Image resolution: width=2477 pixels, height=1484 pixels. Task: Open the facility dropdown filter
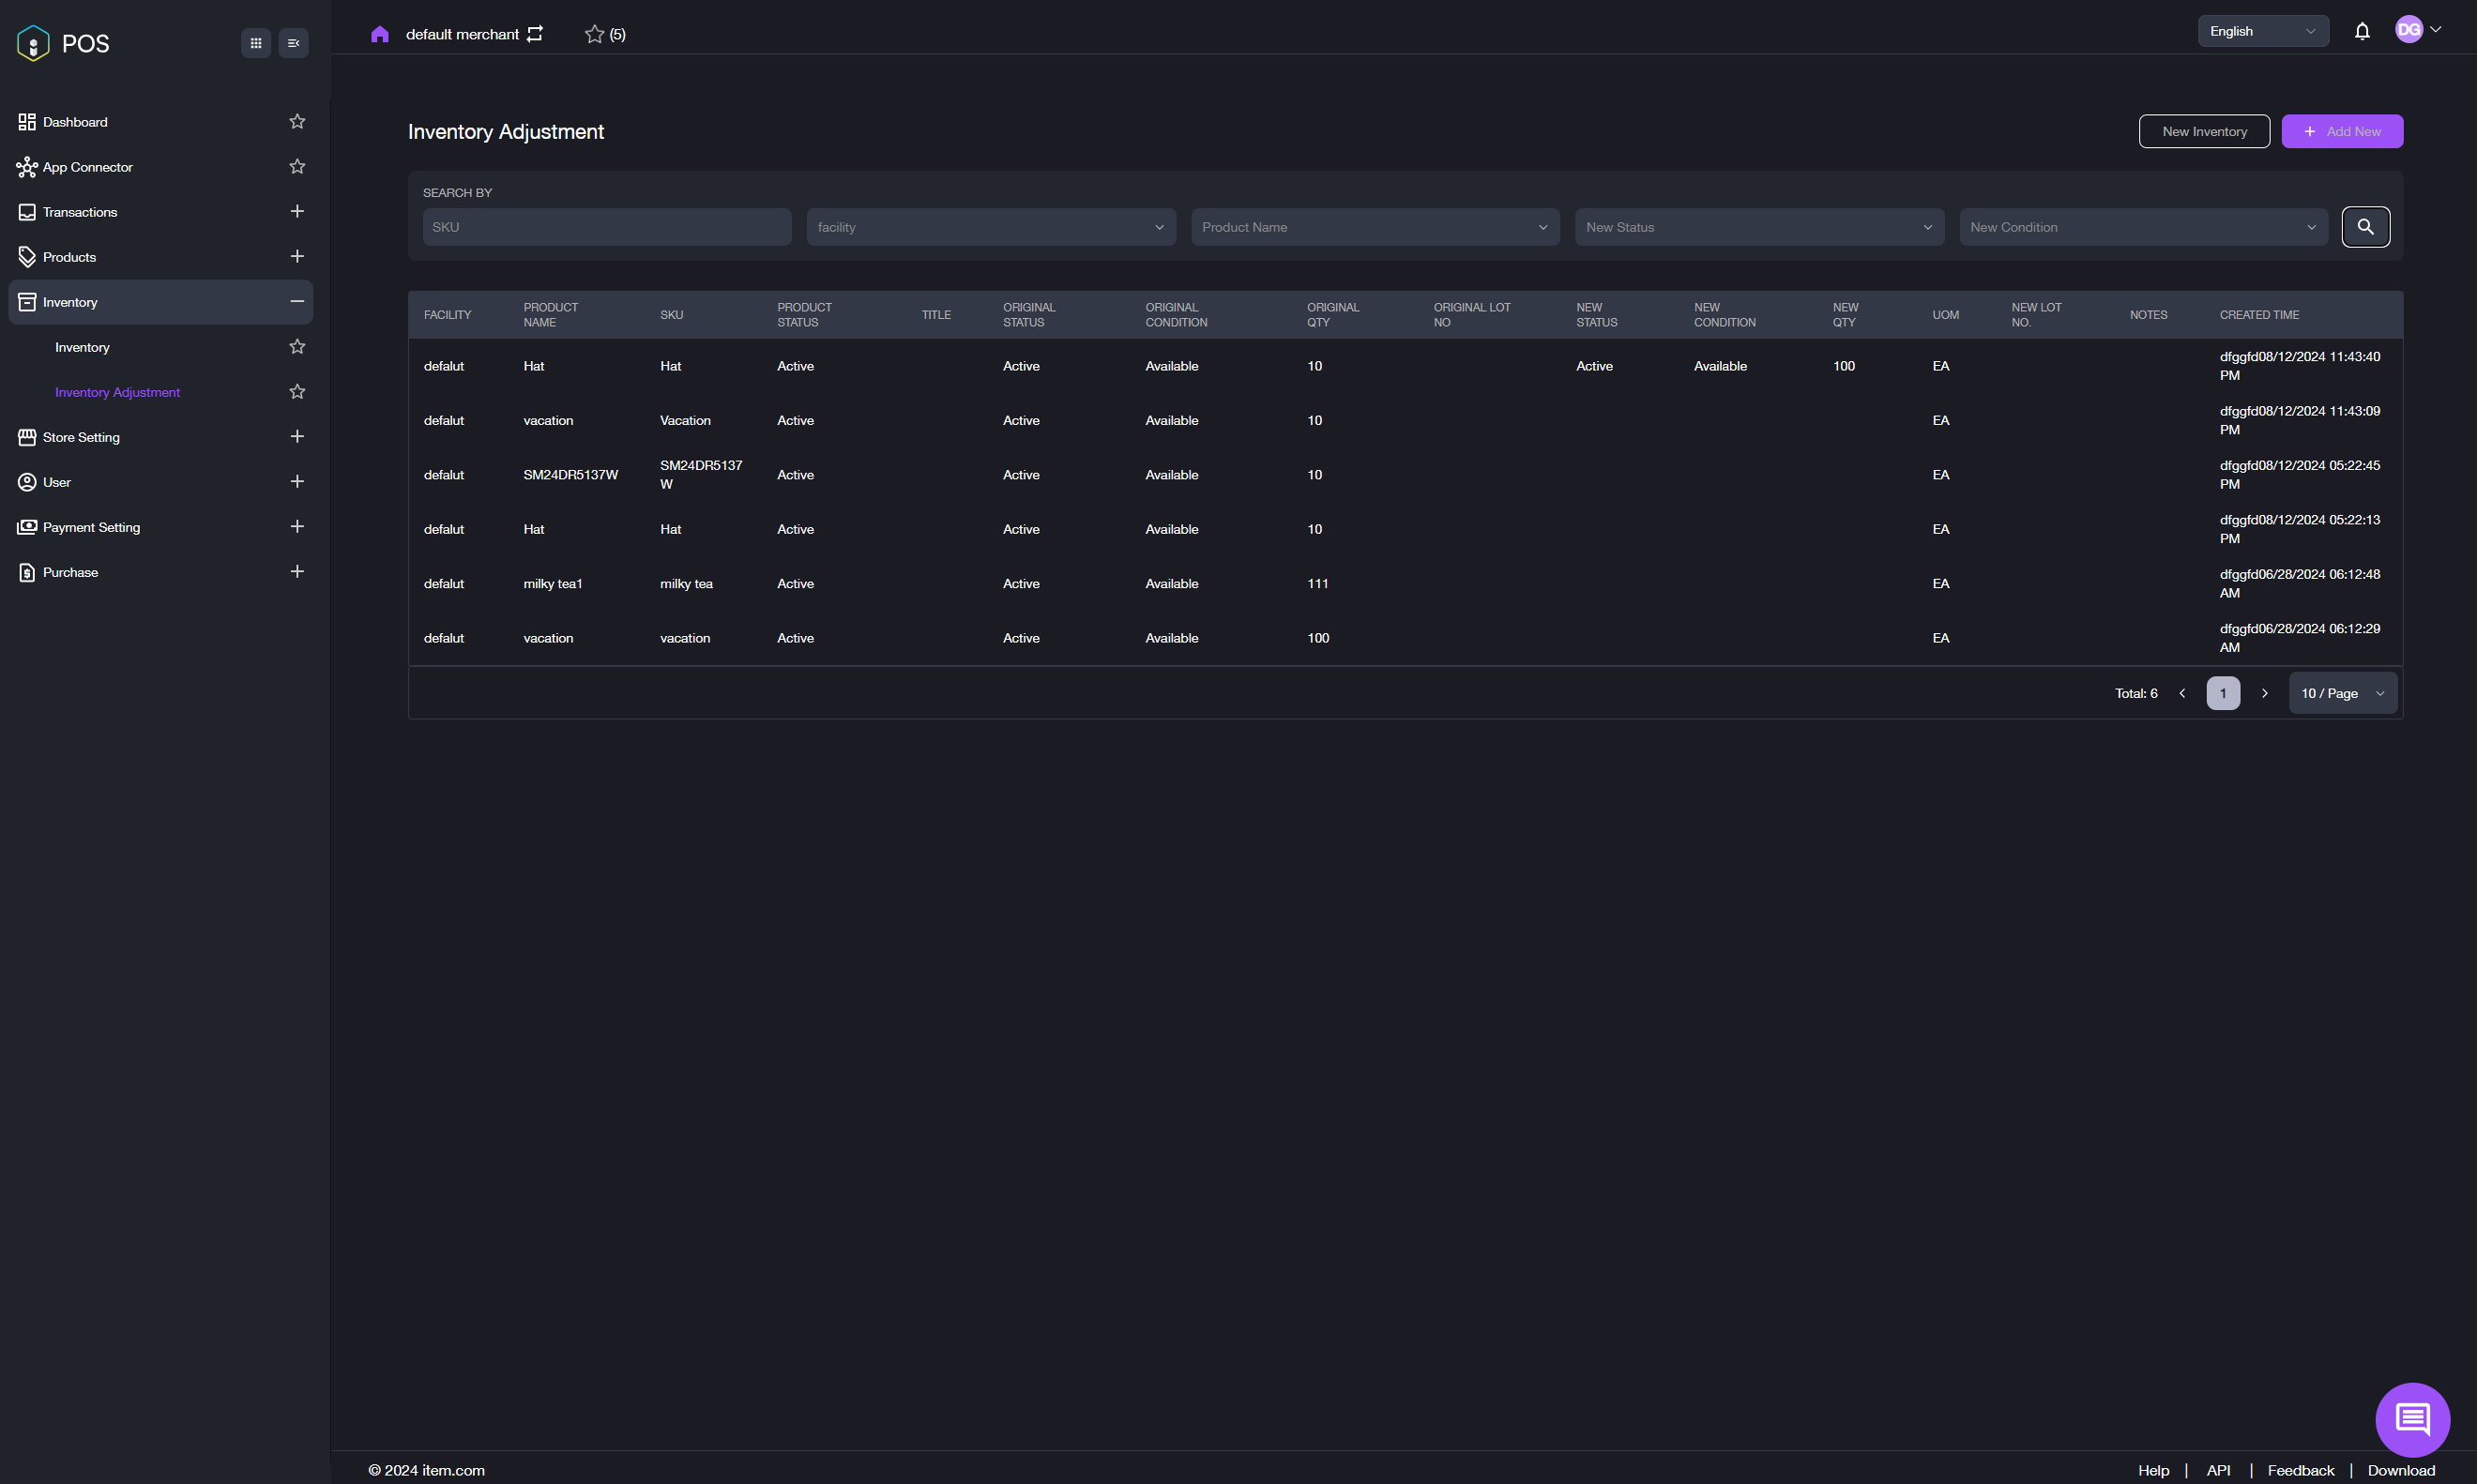990,227
